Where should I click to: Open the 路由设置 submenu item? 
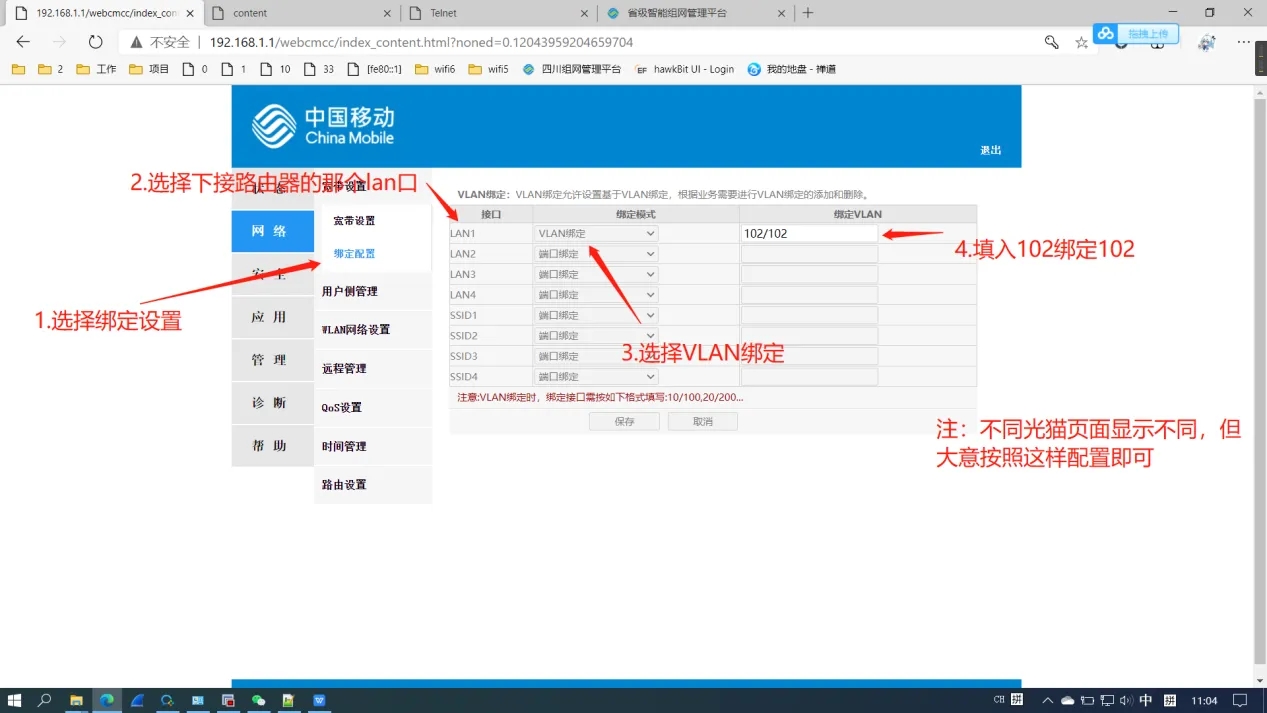[344, 485]
